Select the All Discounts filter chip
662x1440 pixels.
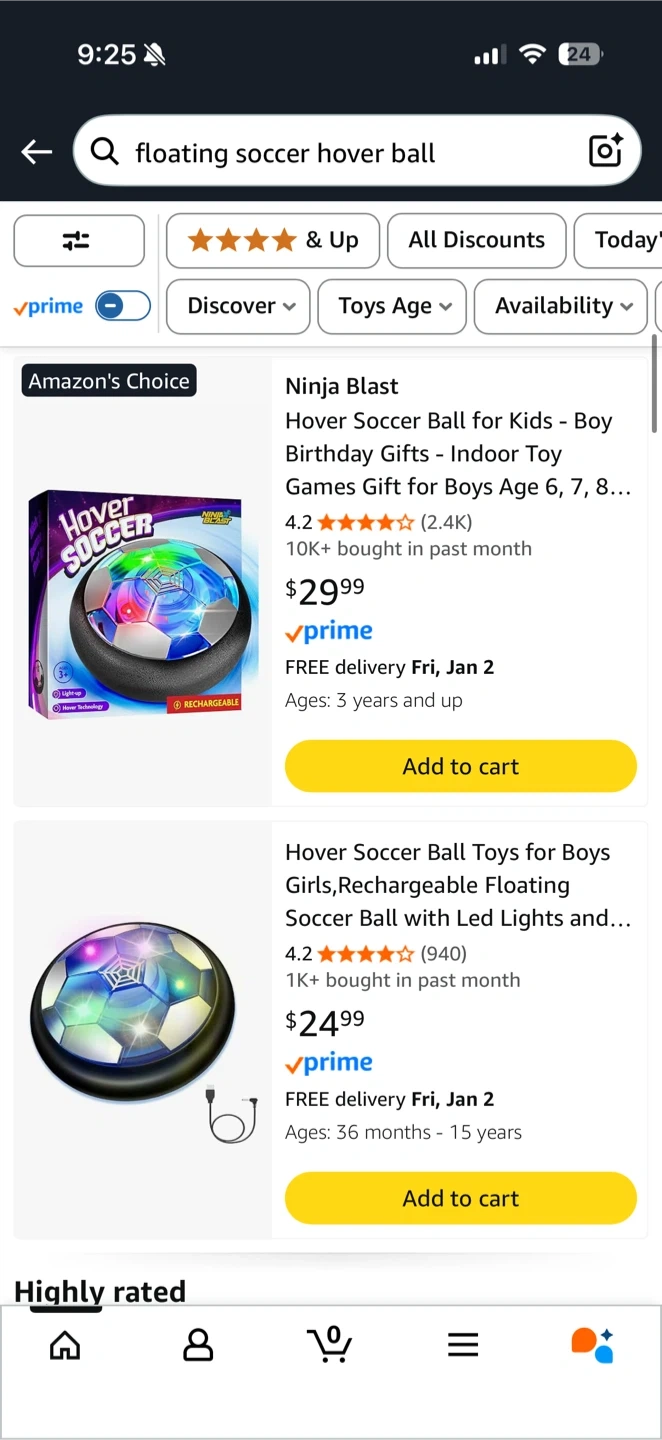476,240
